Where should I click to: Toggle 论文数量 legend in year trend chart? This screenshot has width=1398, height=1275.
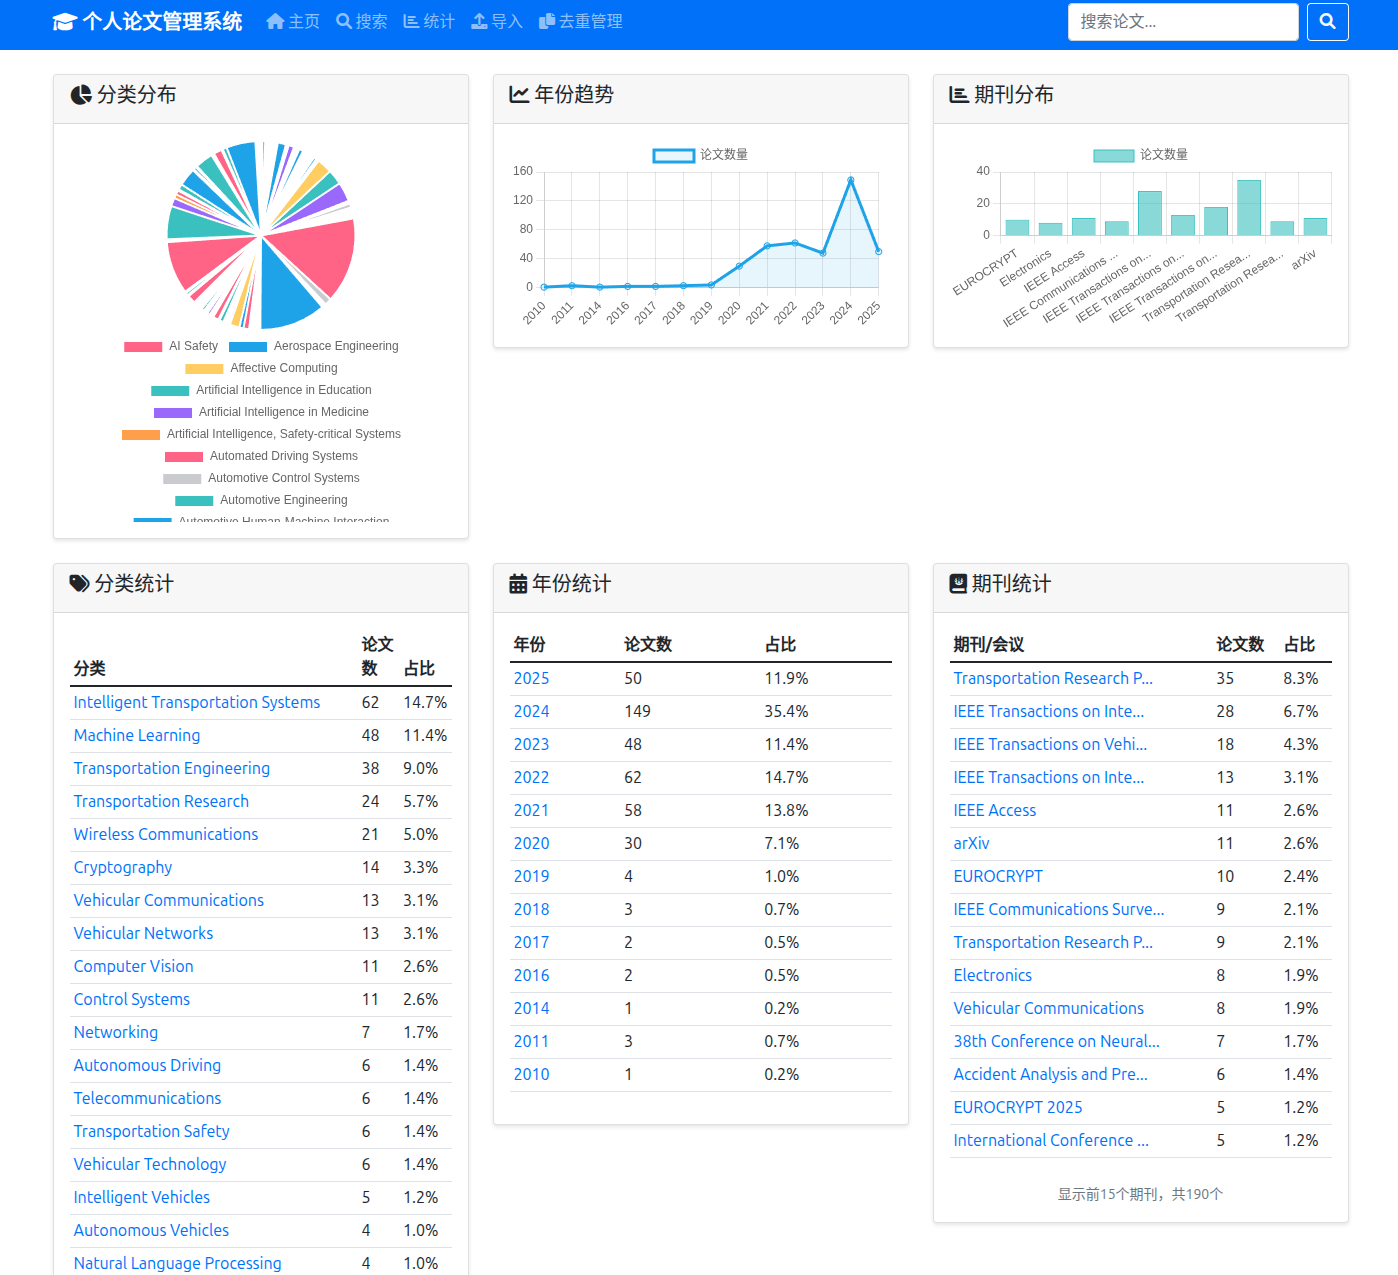tap(701, 155)
